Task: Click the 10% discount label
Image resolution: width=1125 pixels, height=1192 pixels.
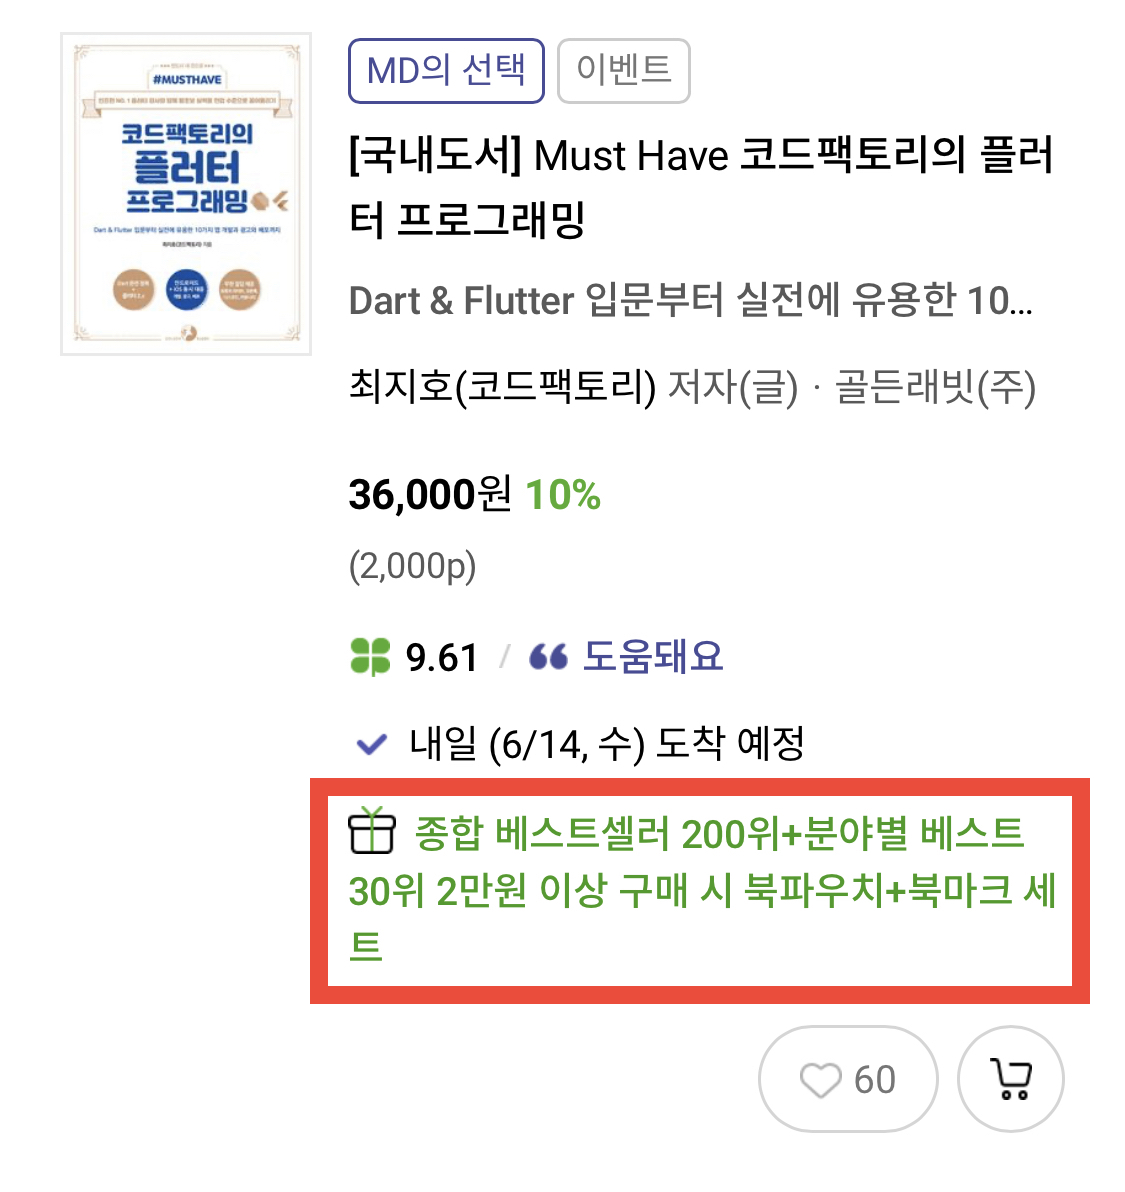Action: (562, 495)
